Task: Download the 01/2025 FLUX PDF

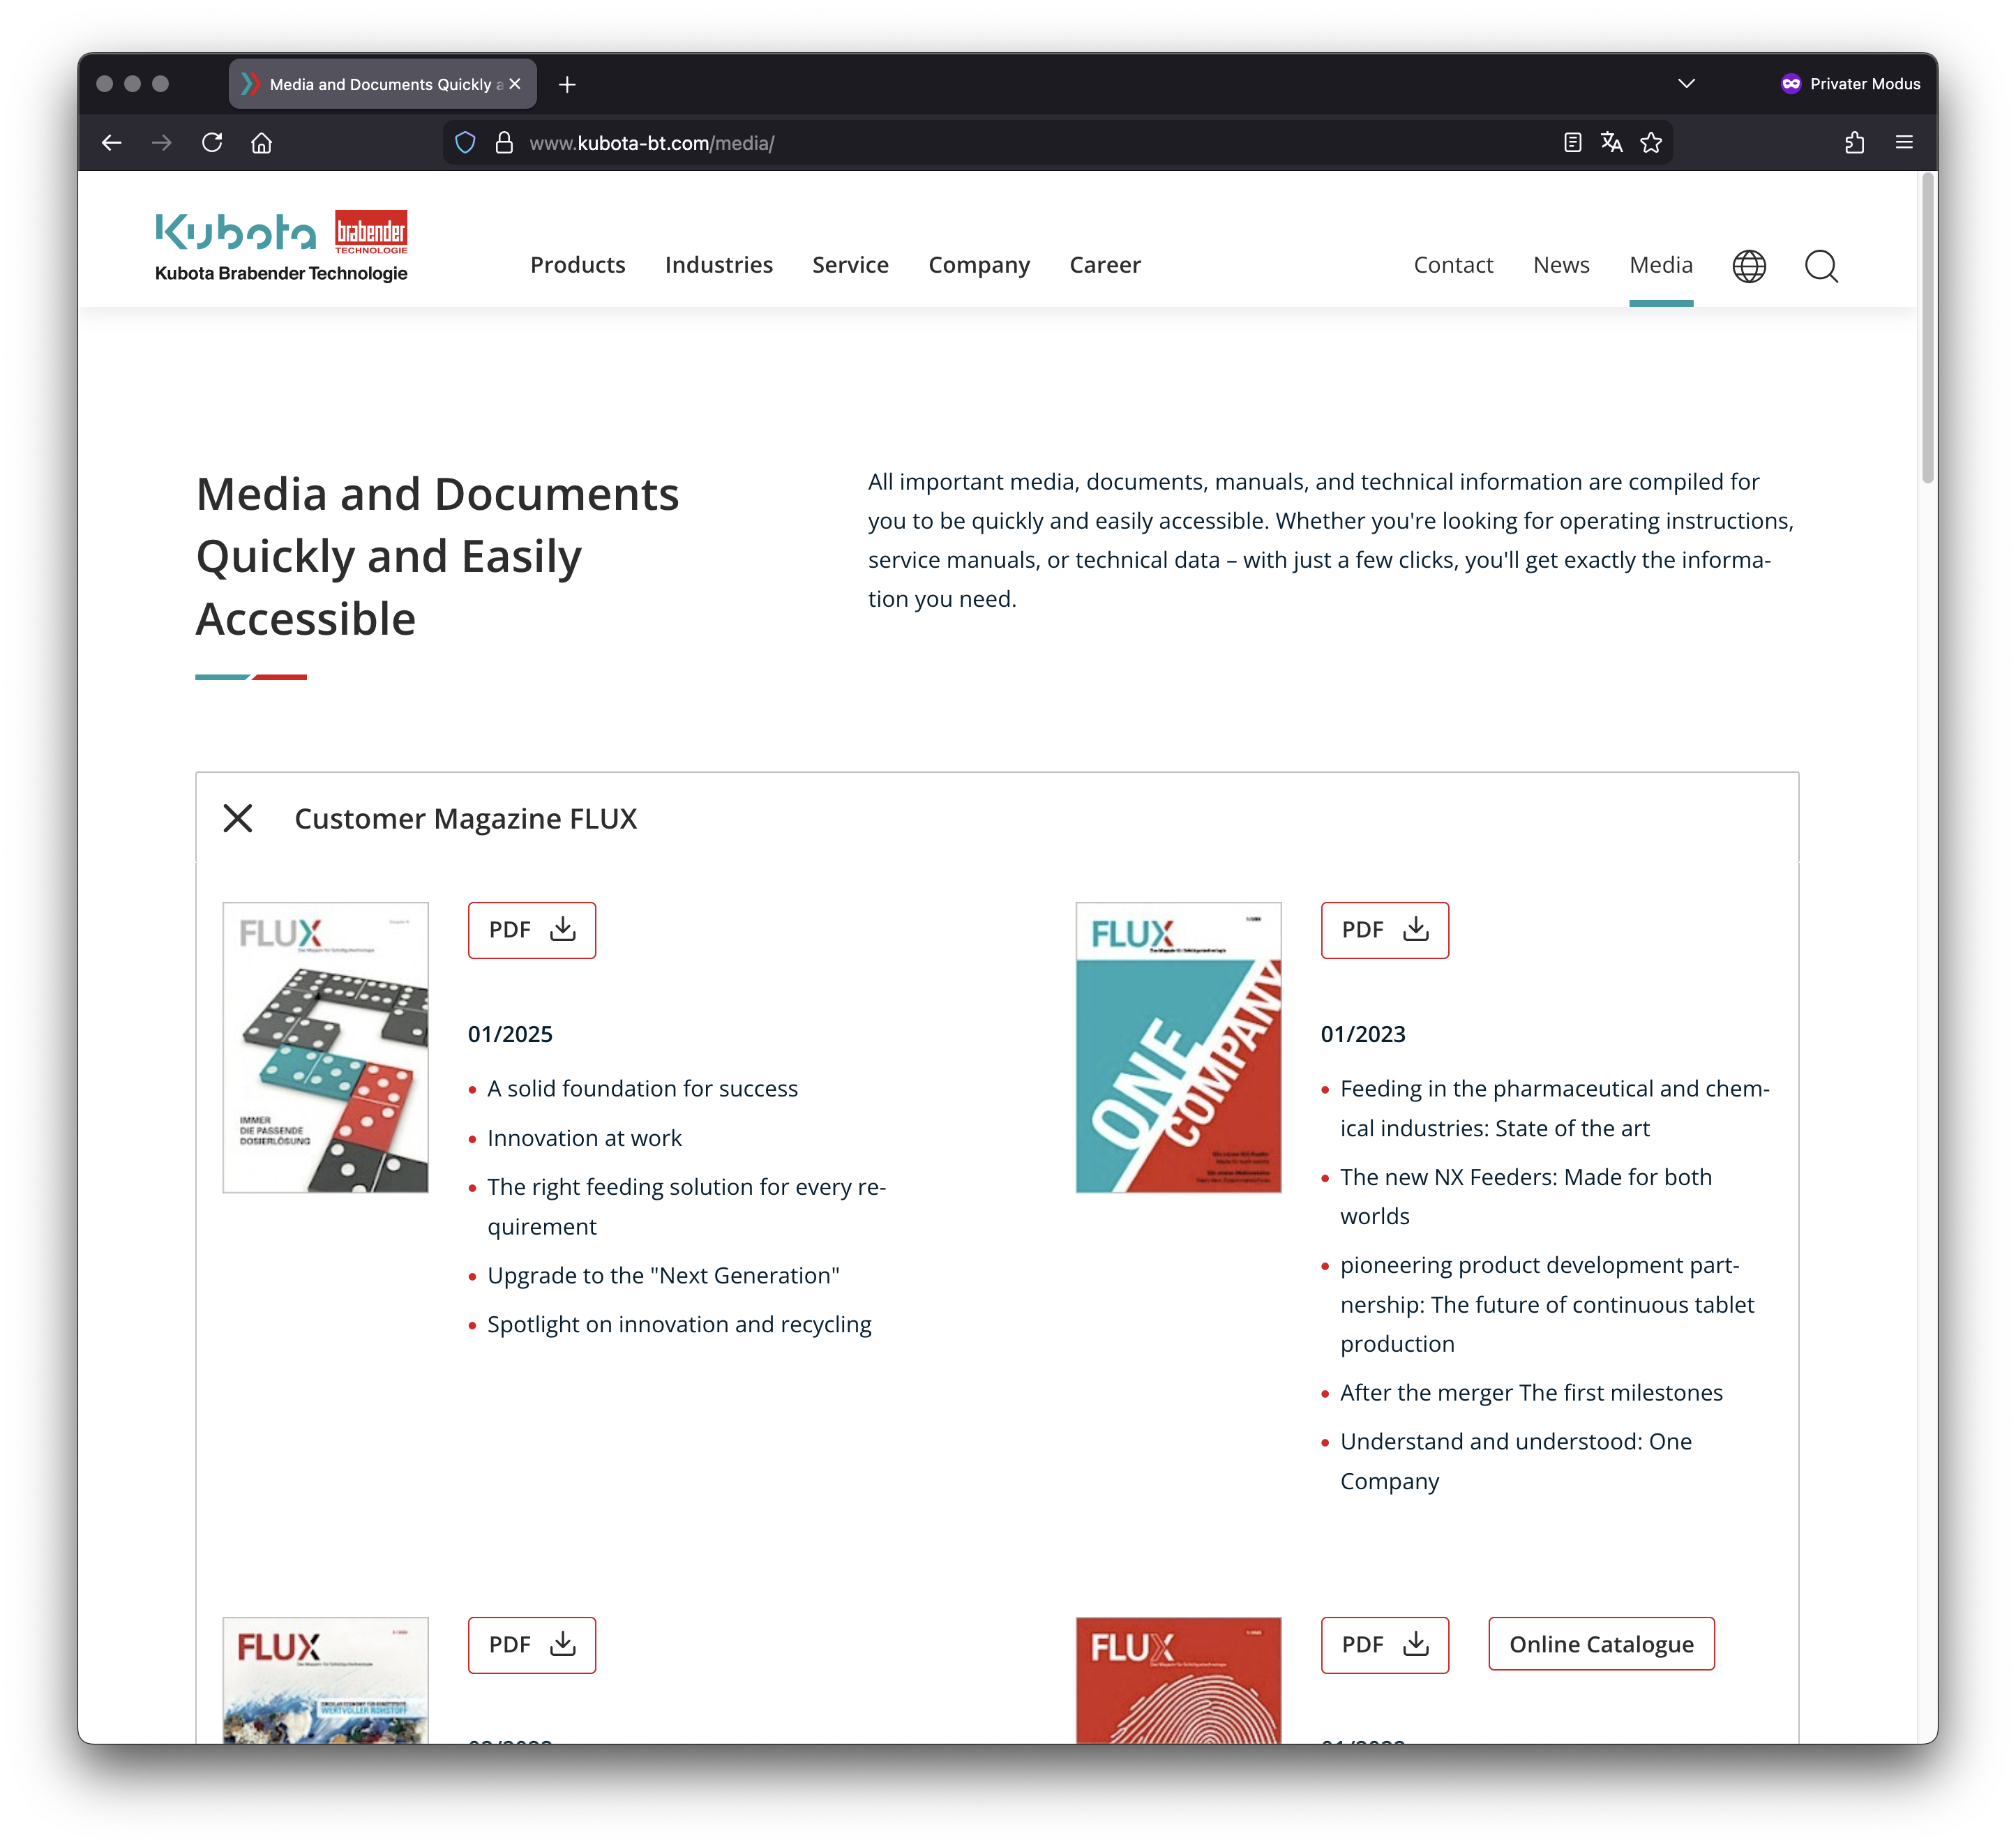Action: pyautogui.click(x=531, y=930)
